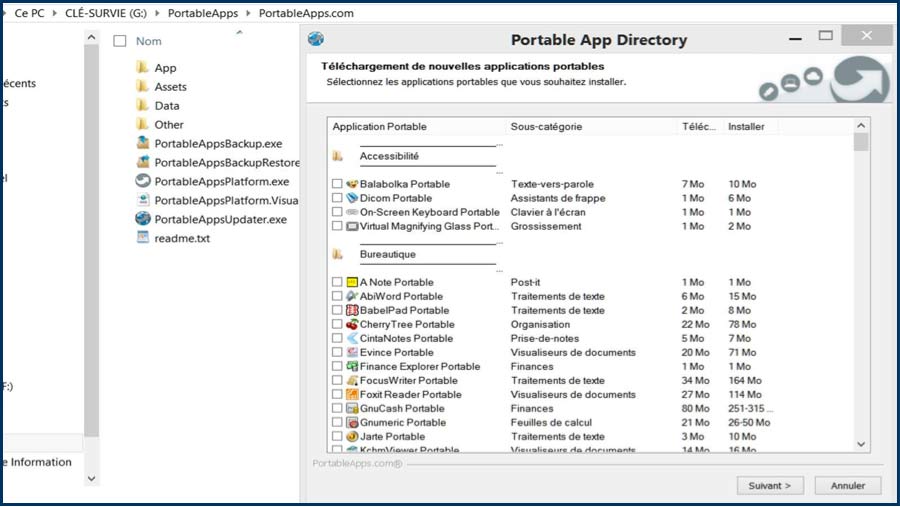
Task: Click the Accessibilité category folder icon
Action: coord(338,156)
